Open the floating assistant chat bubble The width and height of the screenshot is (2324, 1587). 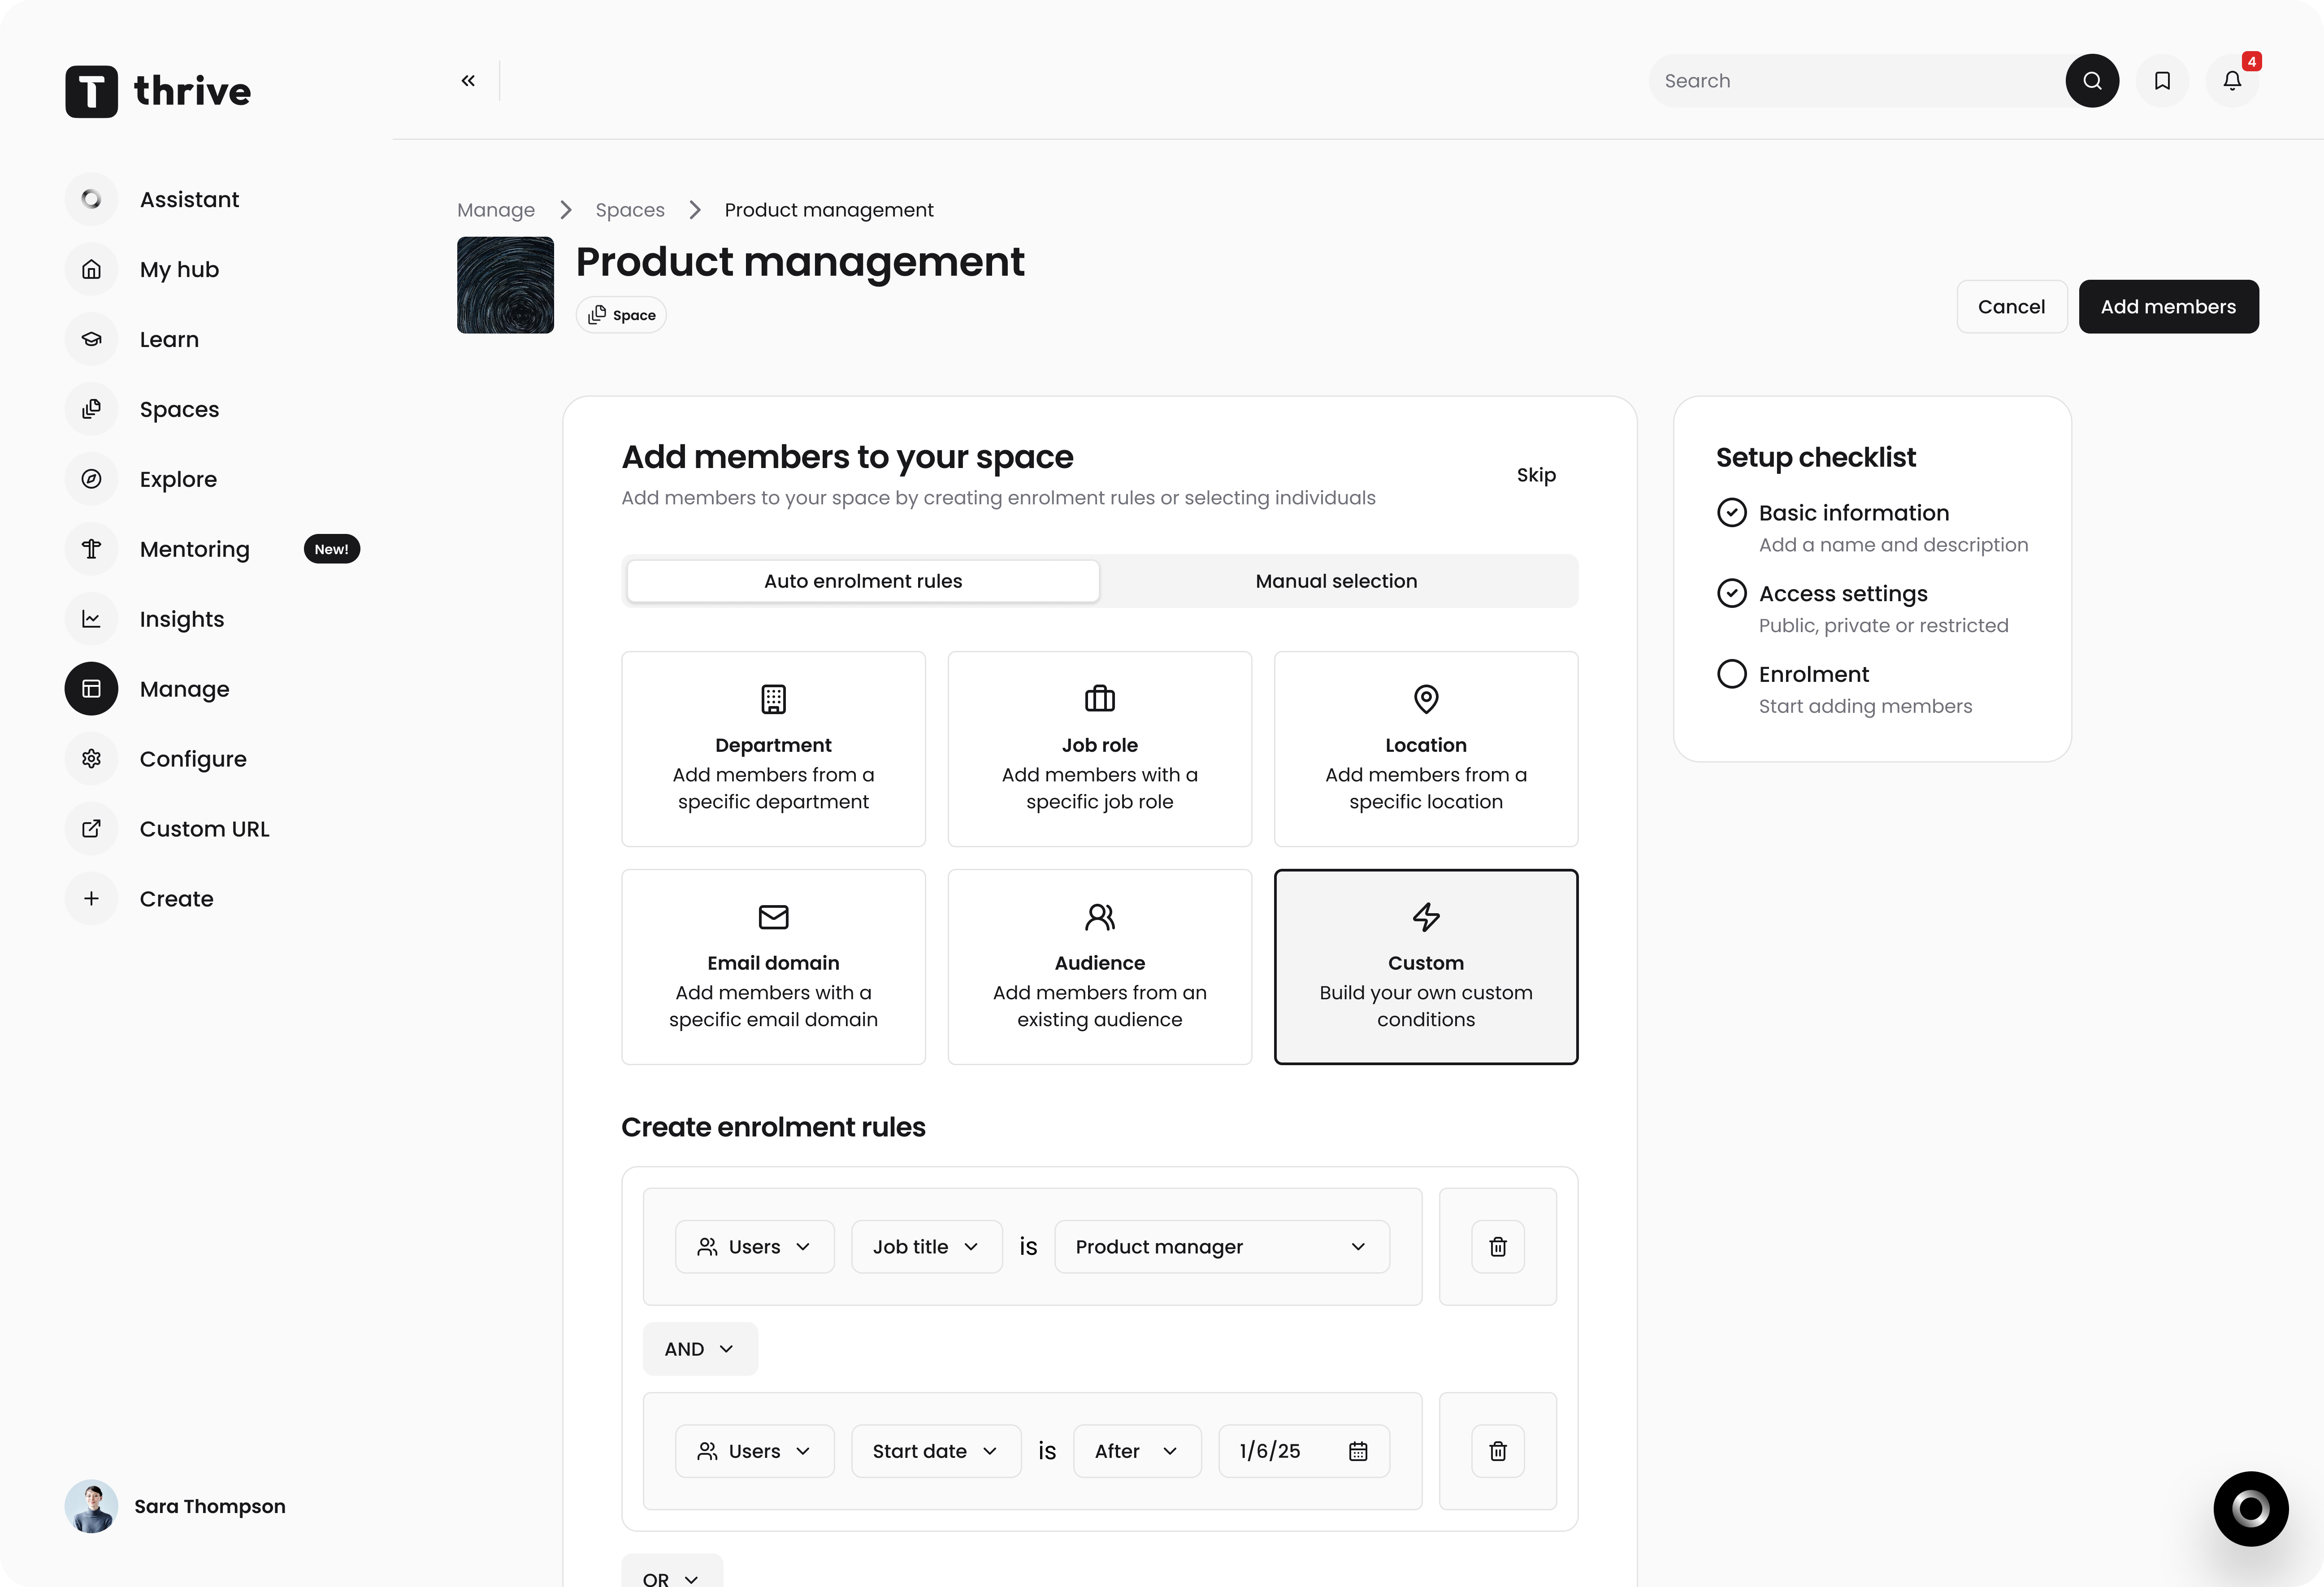coord(2249,1508)
